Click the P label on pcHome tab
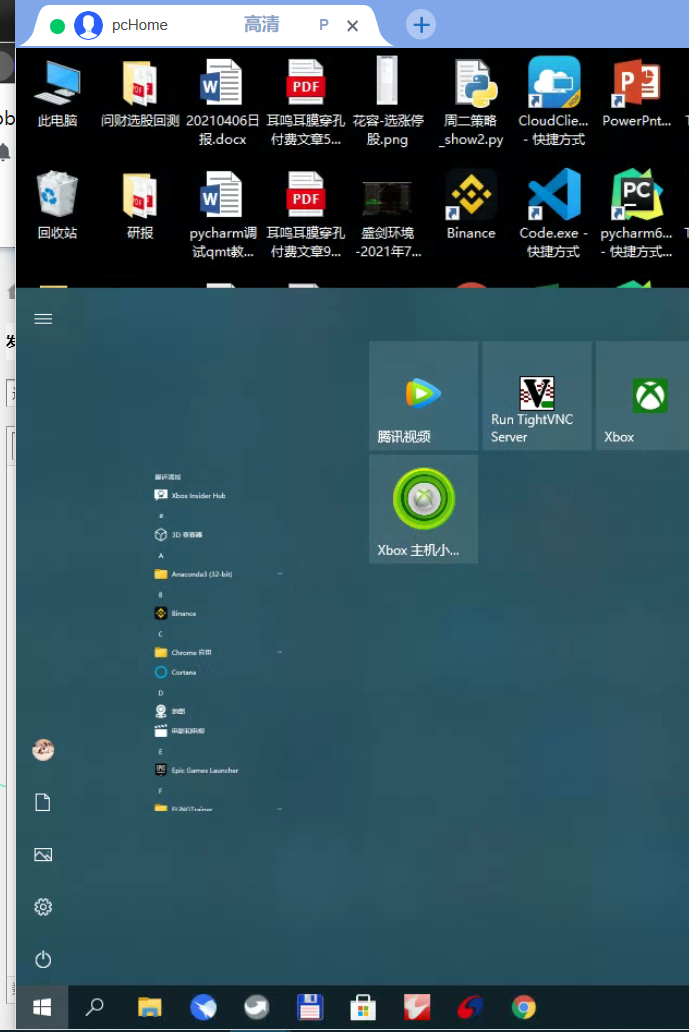Screen dimensions: 689x1032 click(324, 25)
